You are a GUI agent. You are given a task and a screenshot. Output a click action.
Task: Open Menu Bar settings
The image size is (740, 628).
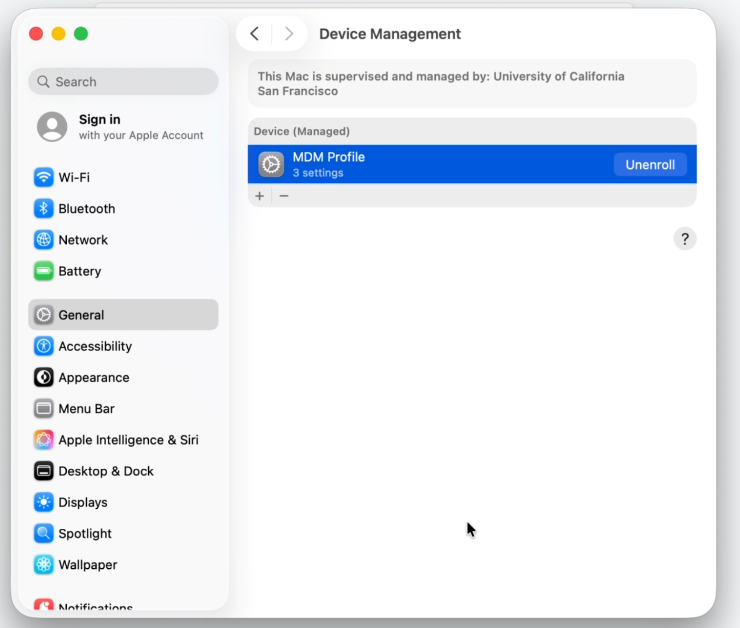coord(86,409)
